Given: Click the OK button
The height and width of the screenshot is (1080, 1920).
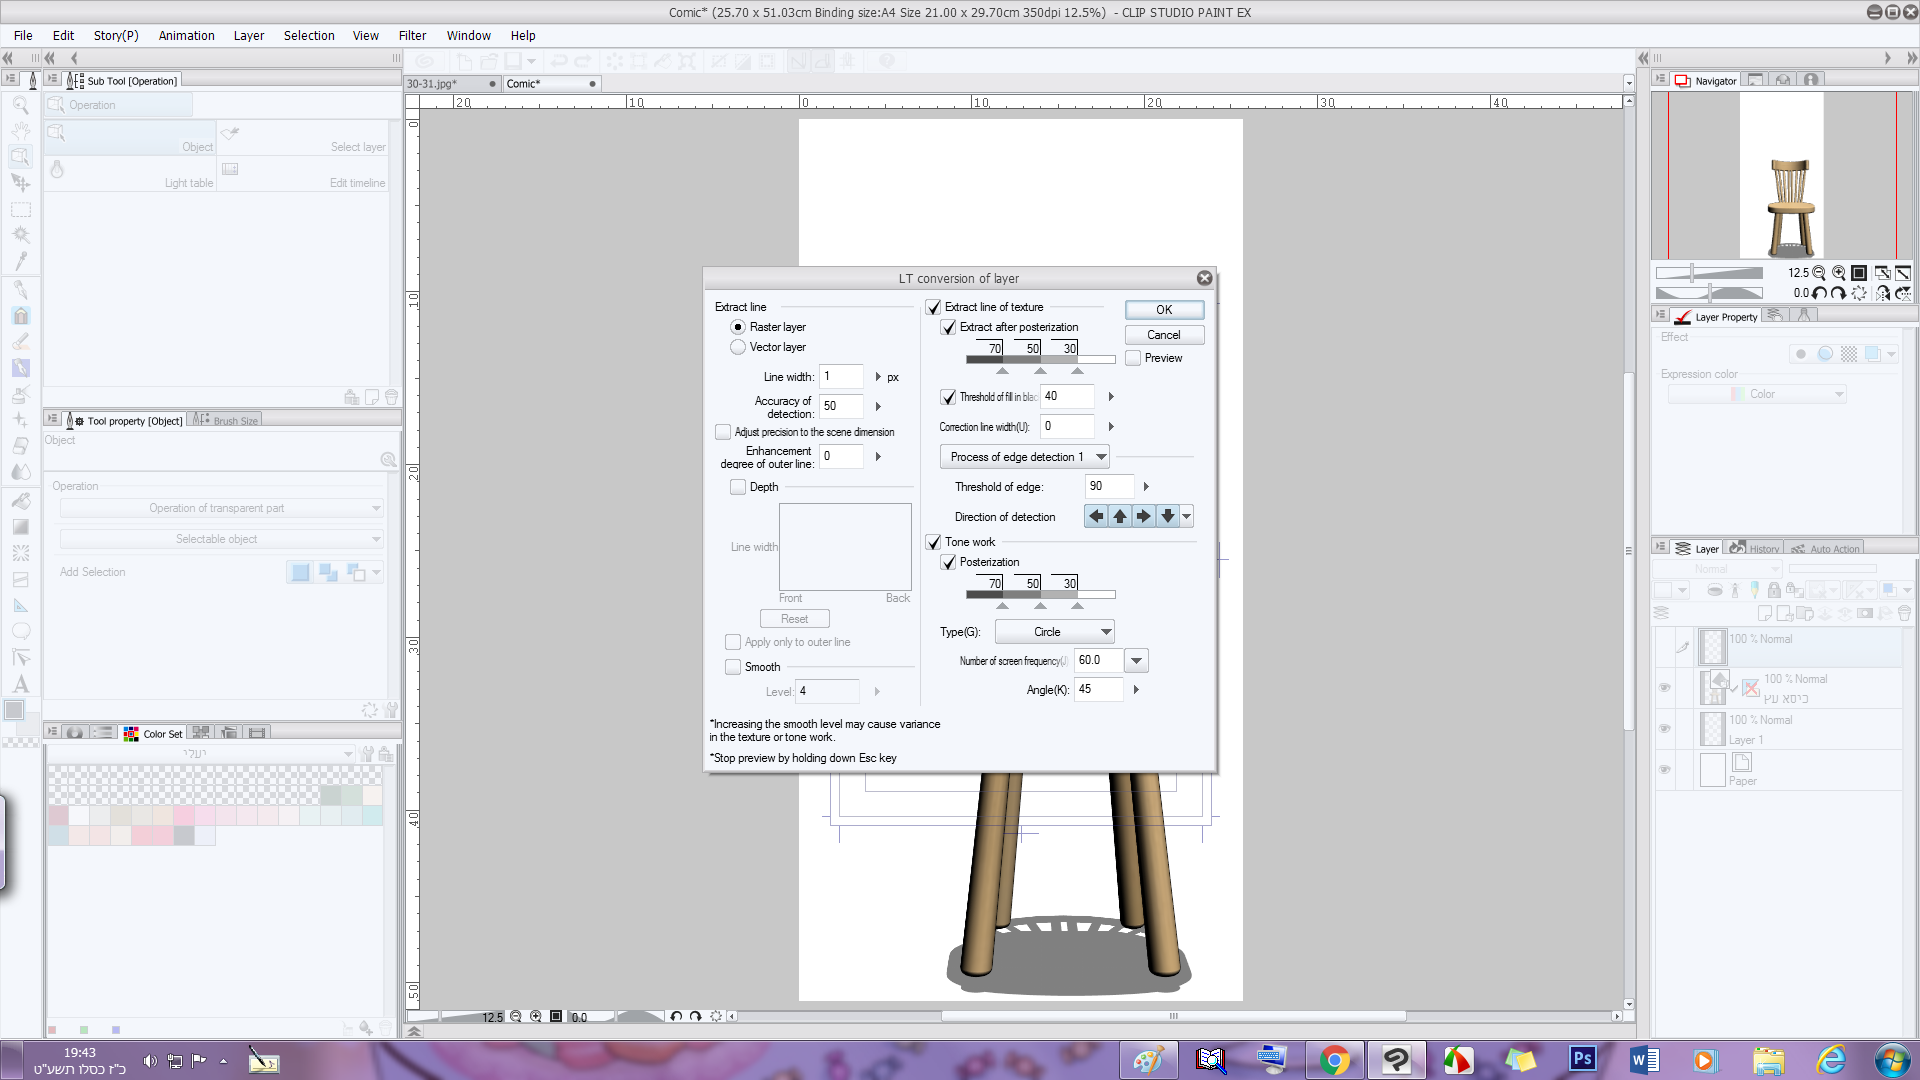Looking at the screenshot, I should pos(1163,310).
